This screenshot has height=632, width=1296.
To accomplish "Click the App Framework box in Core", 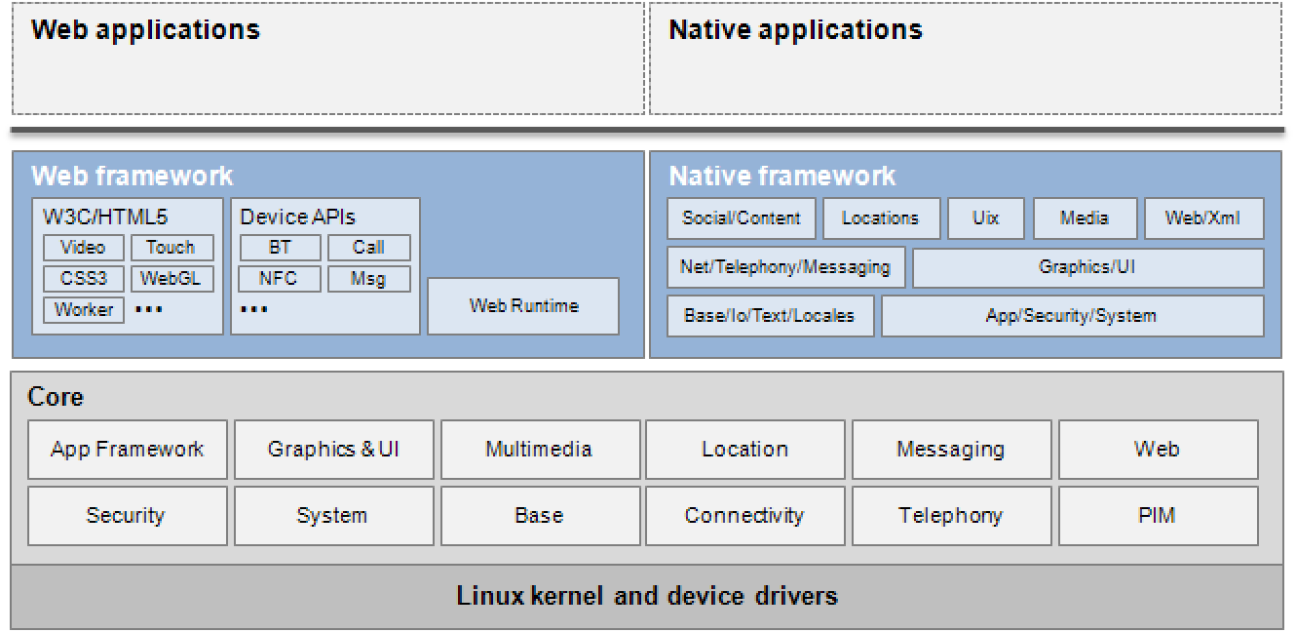I will coord(127,449).
